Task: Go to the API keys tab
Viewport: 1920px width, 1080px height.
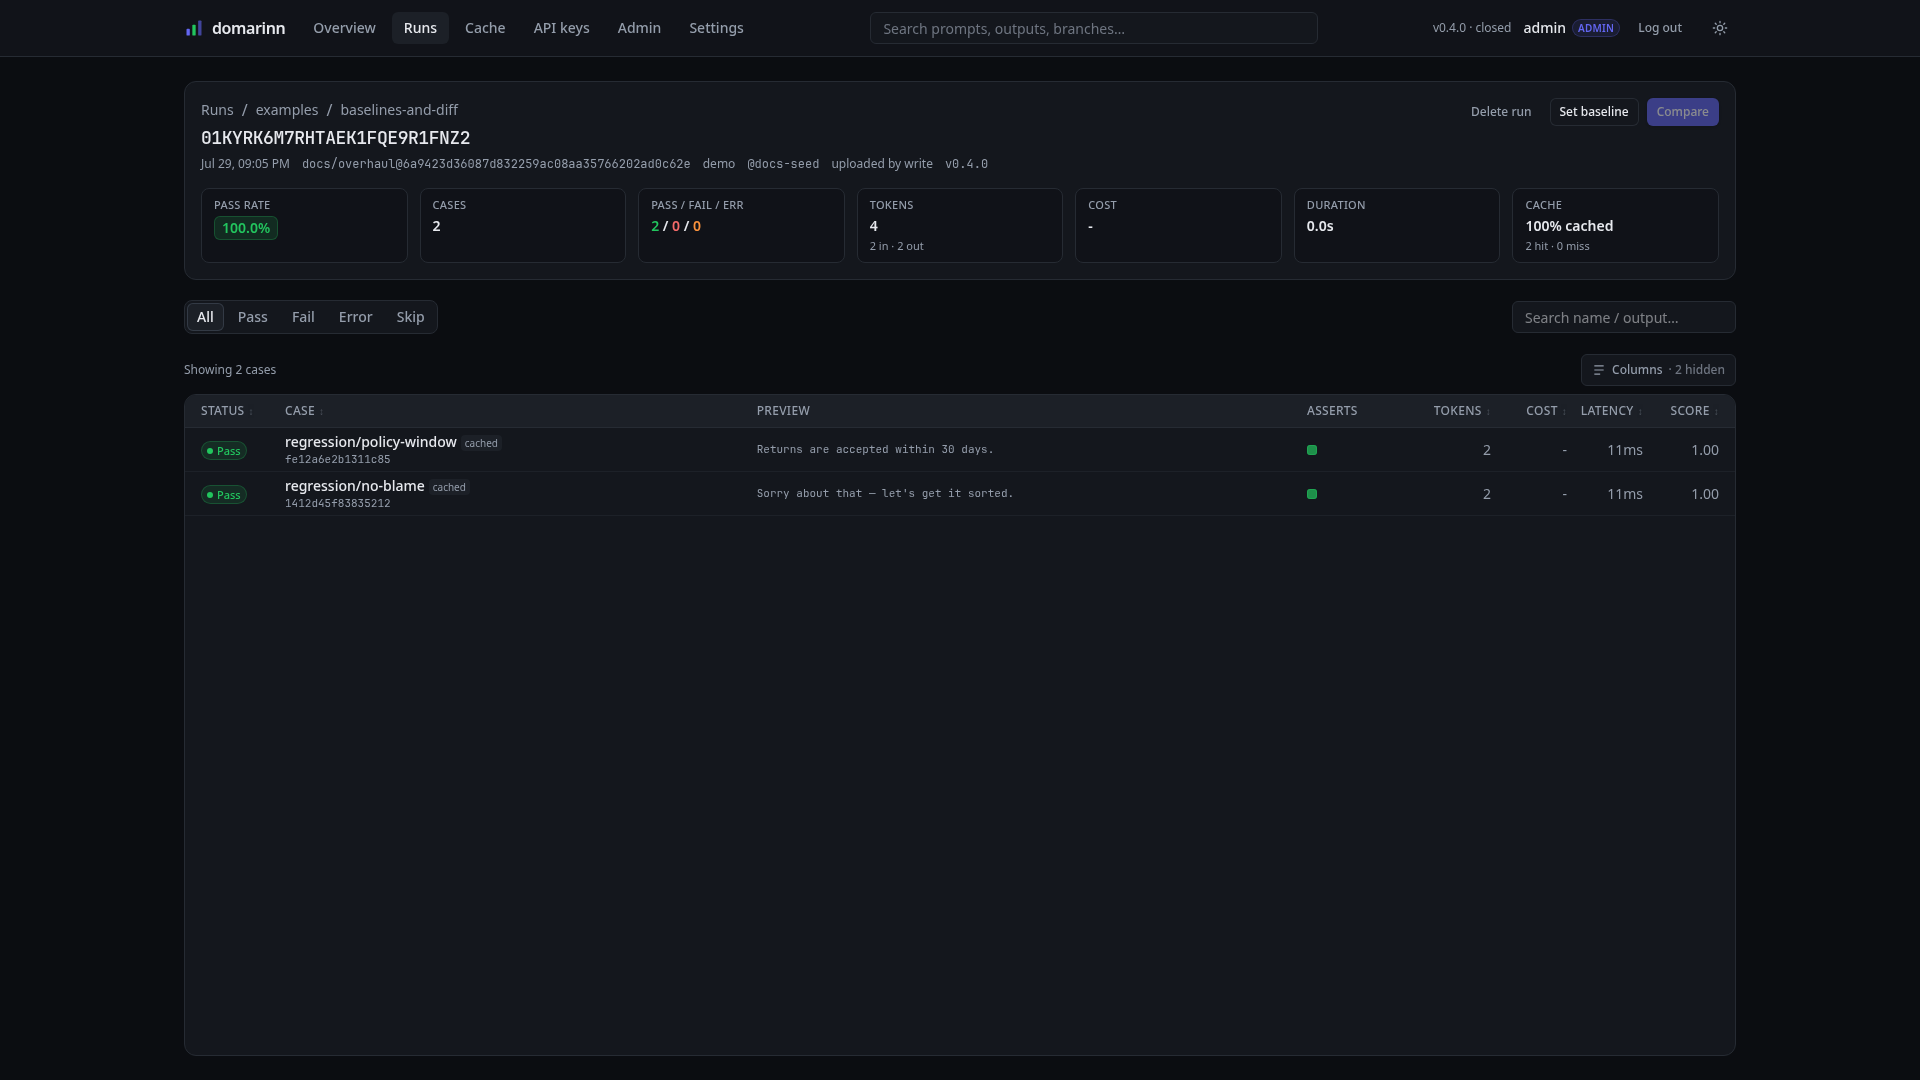Action: coord(561,28)
